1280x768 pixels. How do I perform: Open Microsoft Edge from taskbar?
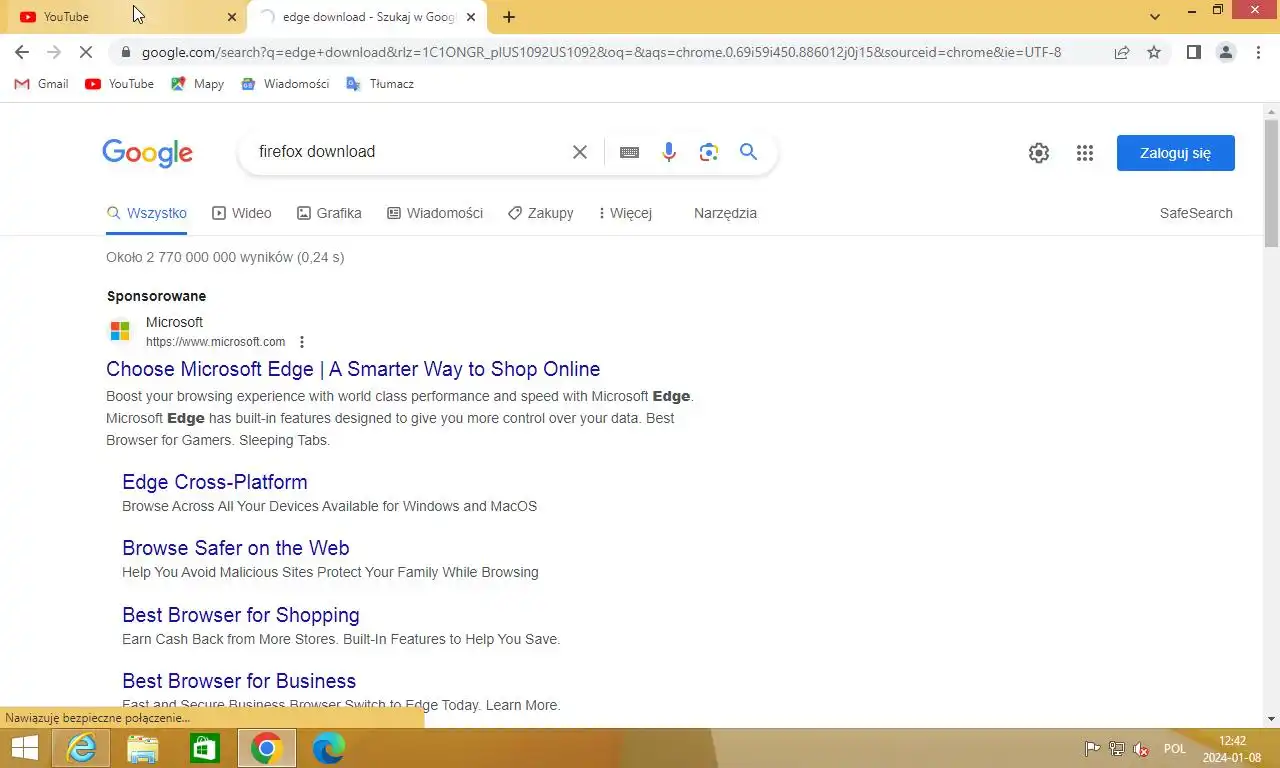328,748
